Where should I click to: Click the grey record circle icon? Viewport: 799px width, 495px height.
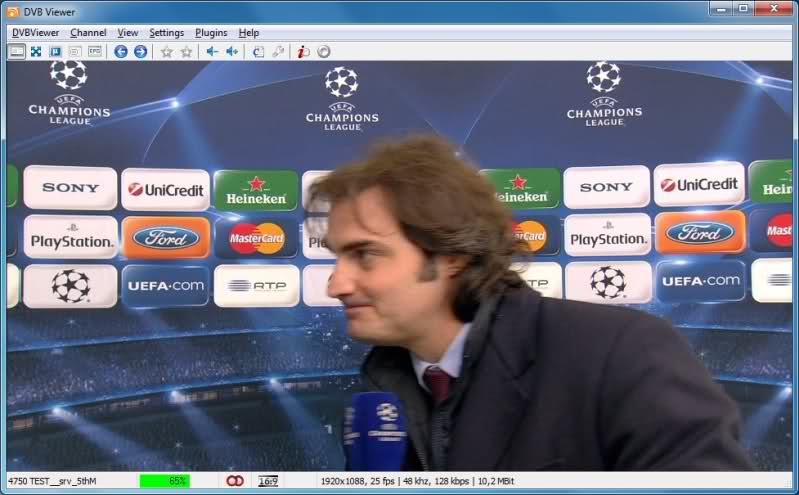324,51
